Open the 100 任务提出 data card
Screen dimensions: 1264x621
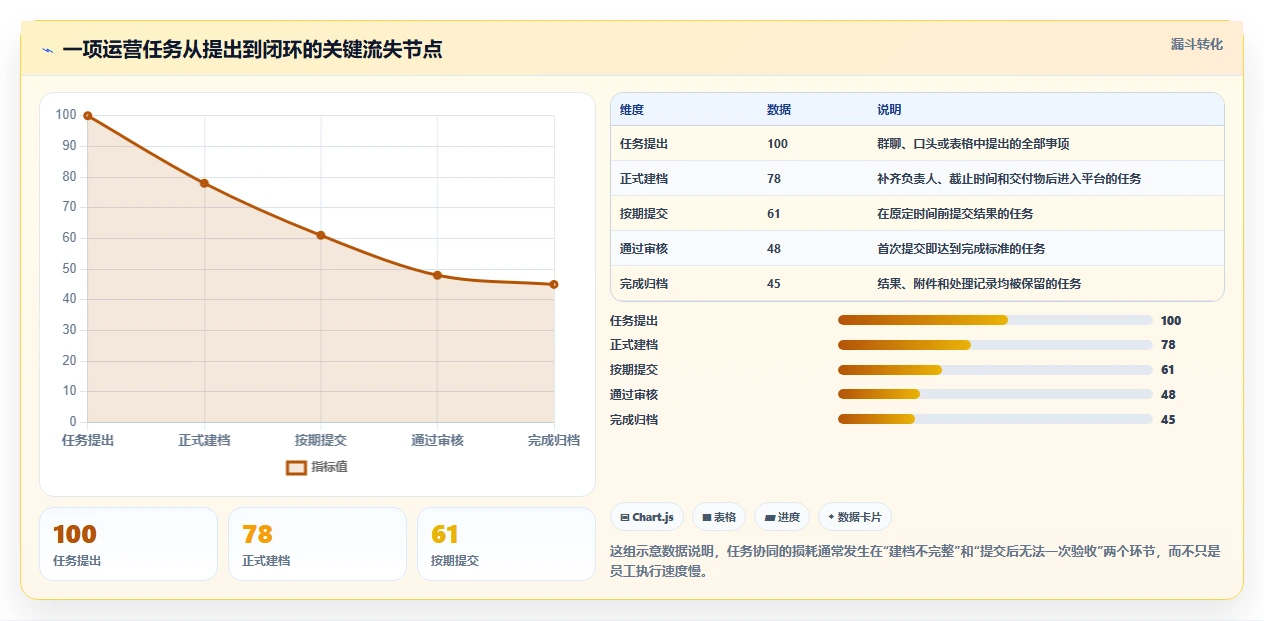[128, 544]
